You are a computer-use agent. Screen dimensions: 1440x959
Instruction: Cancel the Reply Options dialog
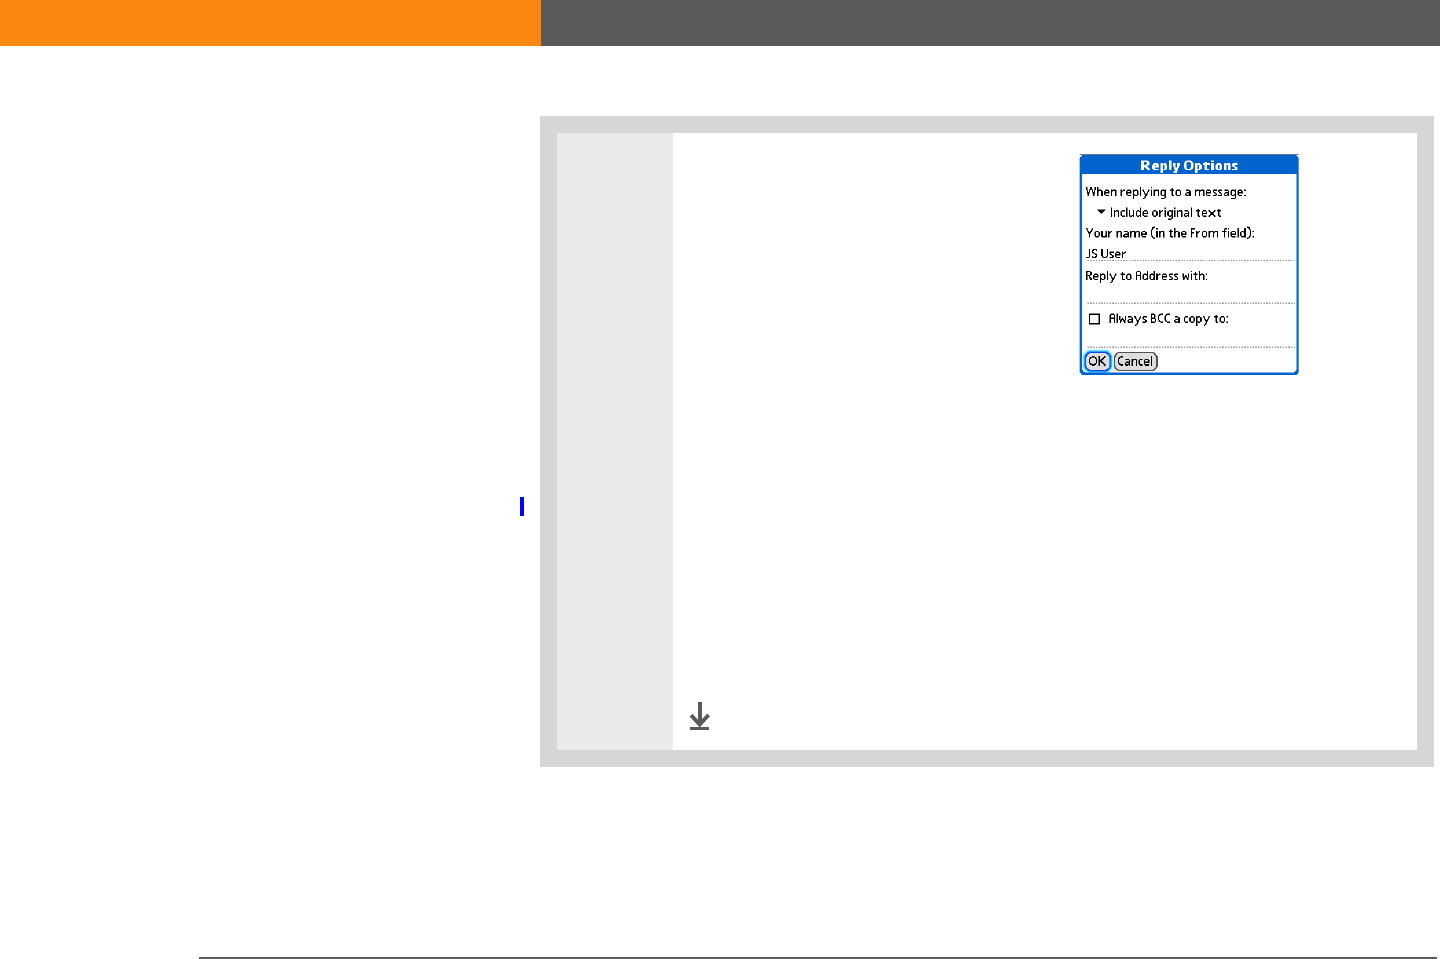pyautogui.click(x=1135, y=361)
